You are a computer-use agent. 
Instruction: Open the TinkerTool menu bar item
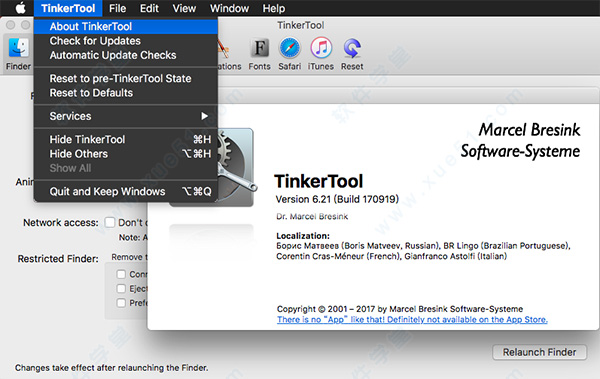click(68, 8)
